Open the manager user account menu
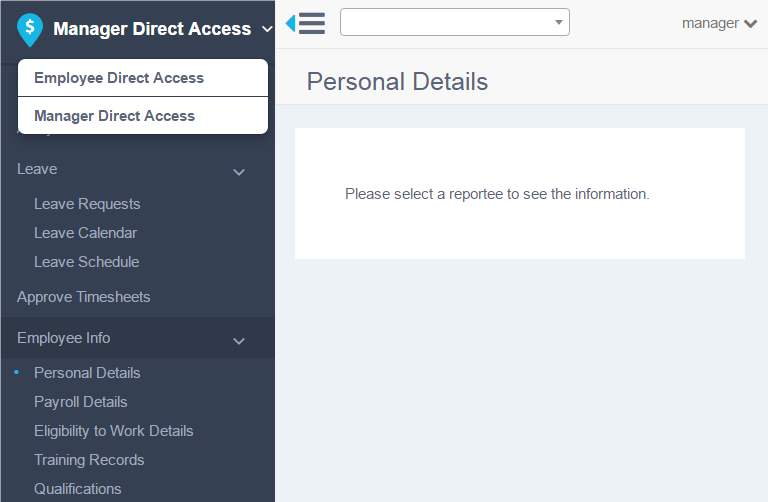Image resolution: width=768 pixels, height=502 pixels. click(x=720, y=23)
